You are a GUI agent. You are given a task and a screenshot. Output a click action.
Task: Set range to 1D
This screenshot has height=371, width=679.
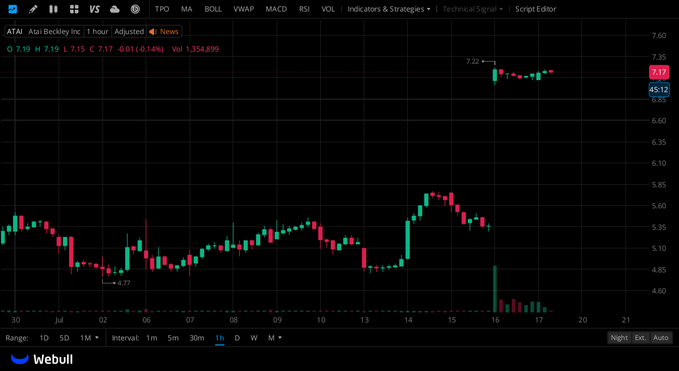(44, 338)
